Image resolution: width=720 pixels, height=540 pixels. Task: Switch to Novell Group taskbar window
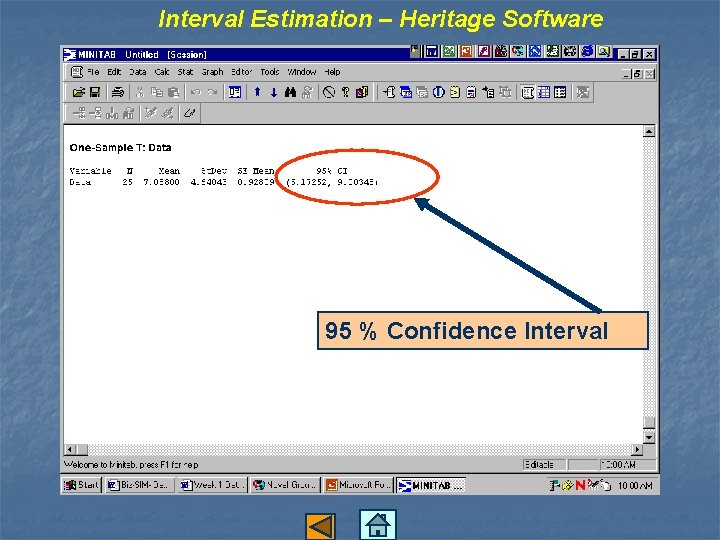coord(285,485)
